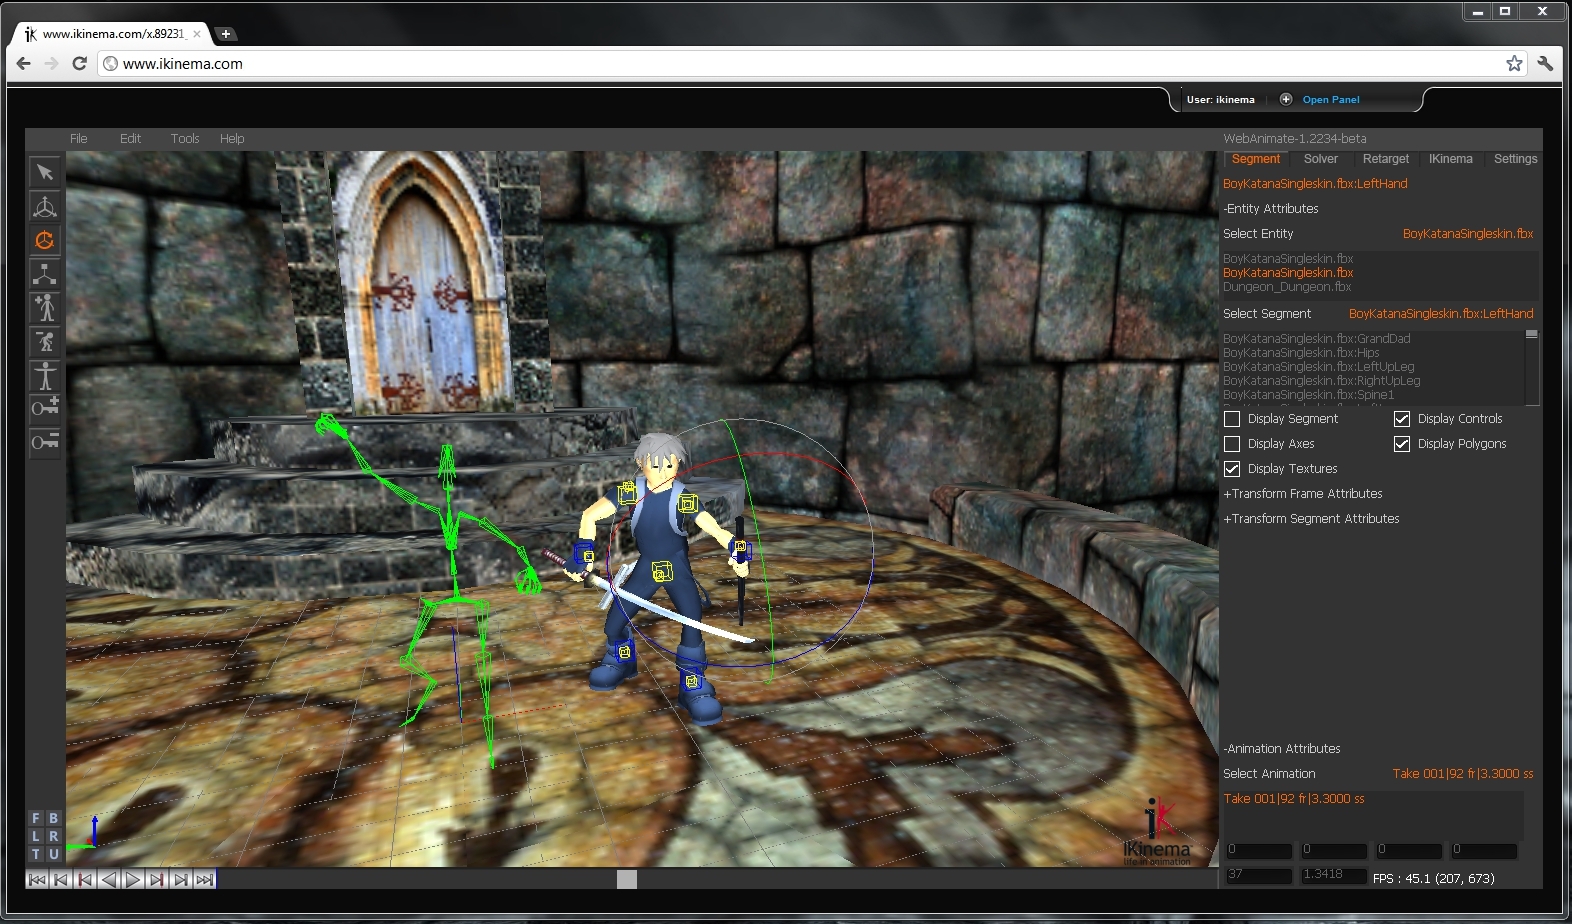Expand Transform Frame Attributes section
The image size is (1572, 924).
(1303, 494)
